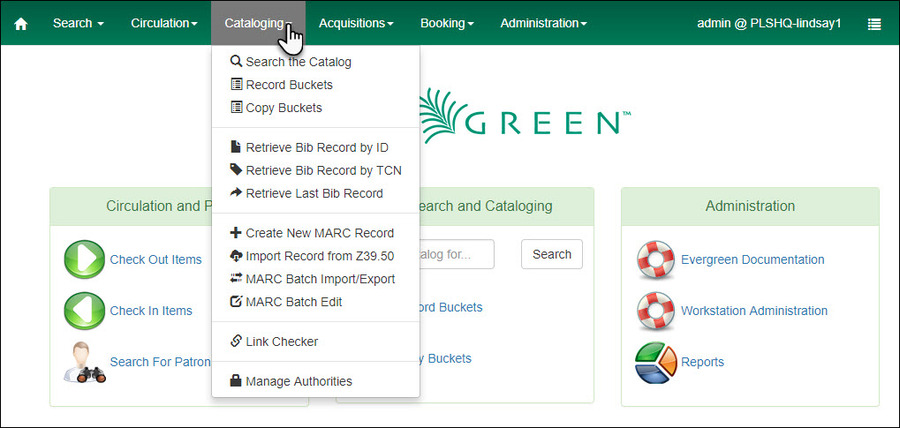Click the lock icon beside Manage Authorities

coord(235,380)
